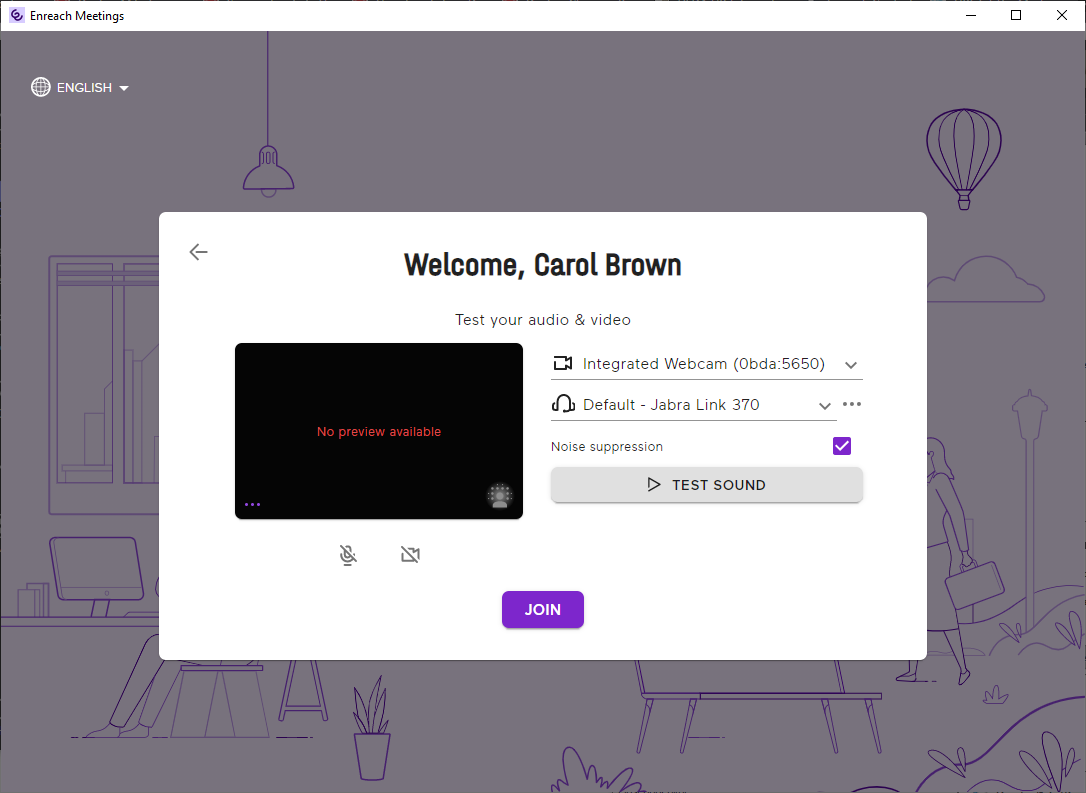The width and height of the screenshot is (1086, 793).
Task: Click the play icon on Test Sound
Action: 654,485
